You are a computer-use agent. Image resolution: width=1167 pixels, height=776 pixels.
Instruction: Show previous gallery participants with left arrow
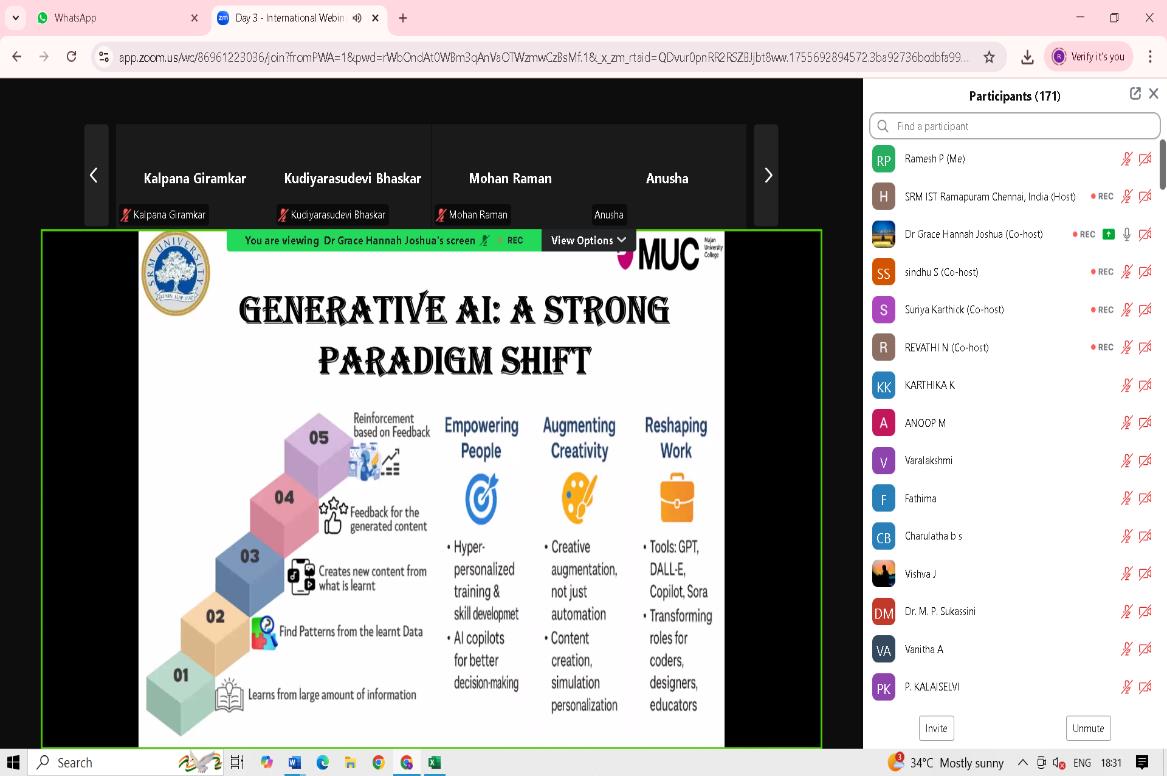click(95, 176)
